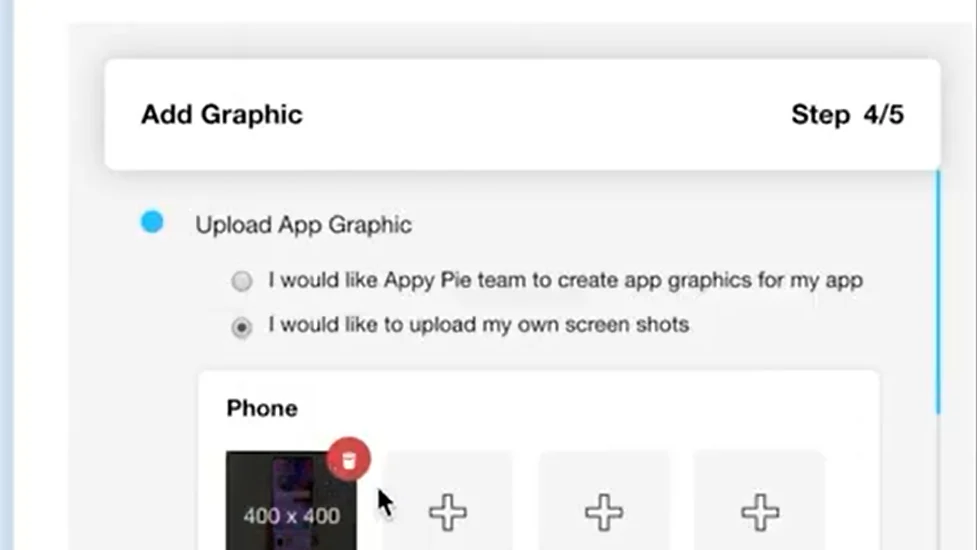Click the blue dot beside Upload App Graphic
Screen dimensions: 977x550
pos(152,222)
